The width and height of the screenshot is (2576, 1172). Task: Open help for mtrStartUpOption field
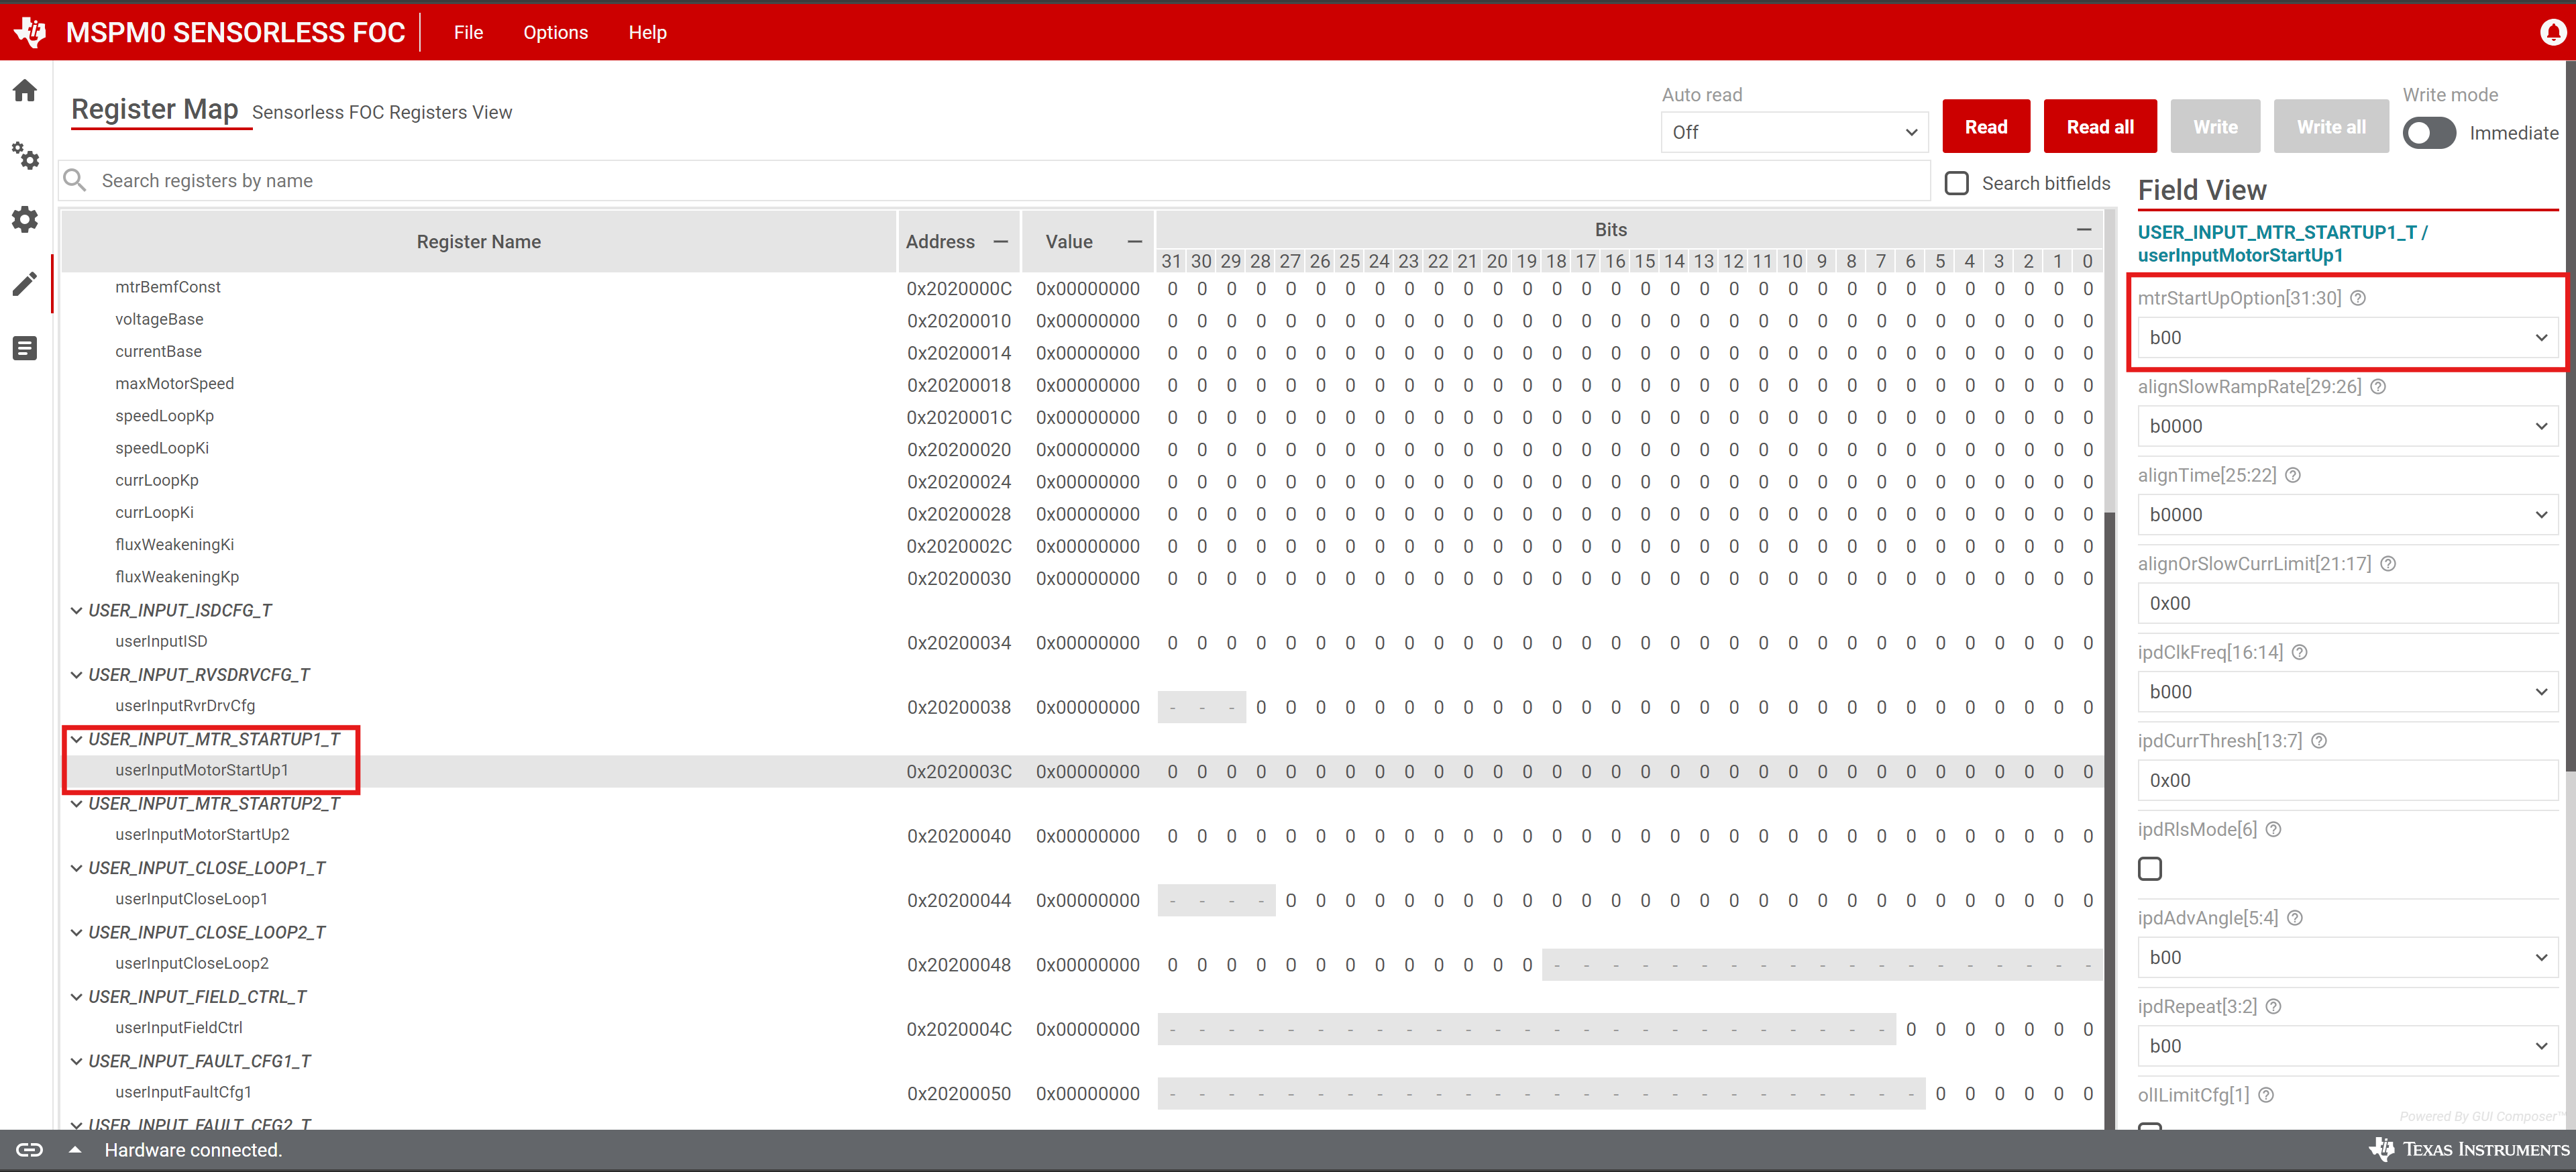coord(2358,298)
